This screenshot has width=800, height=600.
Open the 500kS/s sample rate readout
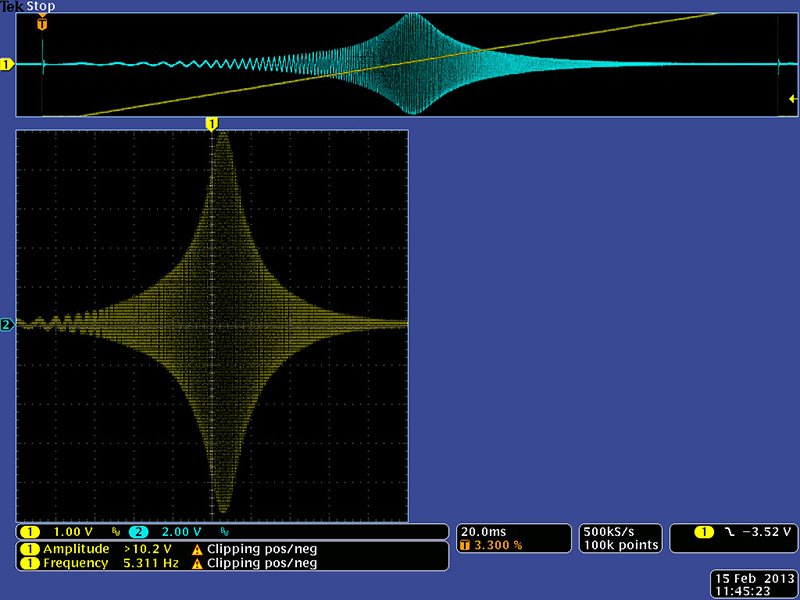click(x=607, y=531)
